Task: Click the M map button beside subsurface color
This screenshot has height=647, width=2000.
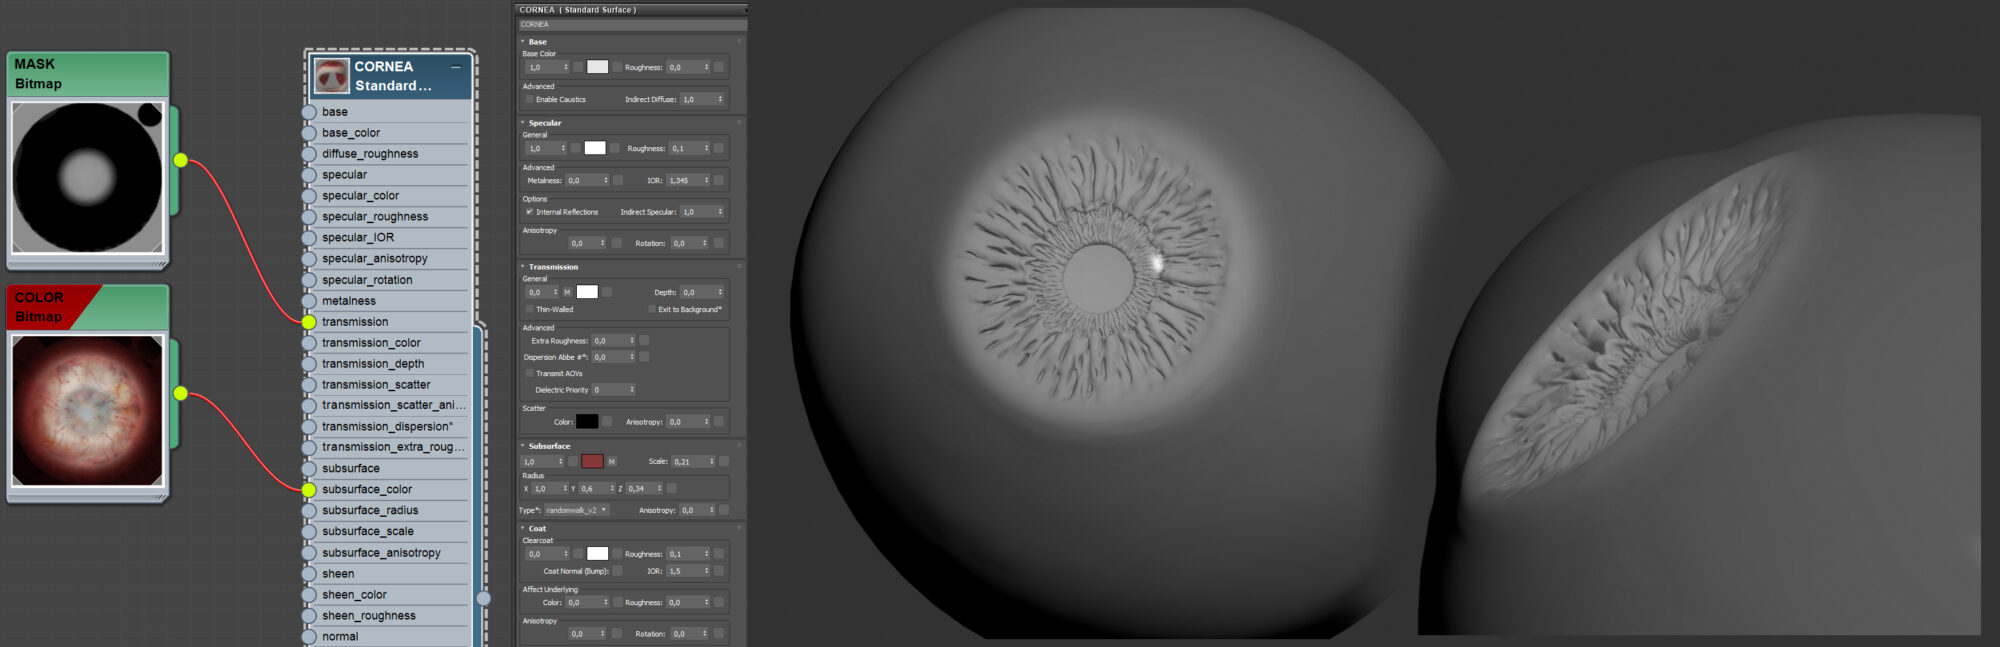Action: pyautogui.click(x=612, y=462)
